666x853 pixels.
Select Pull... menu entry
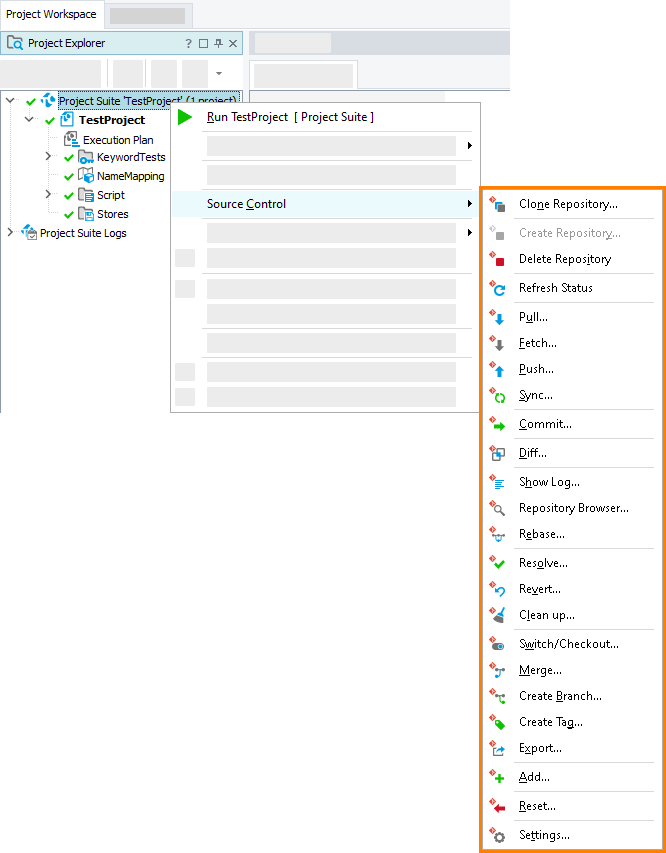(x=571, y=317)
